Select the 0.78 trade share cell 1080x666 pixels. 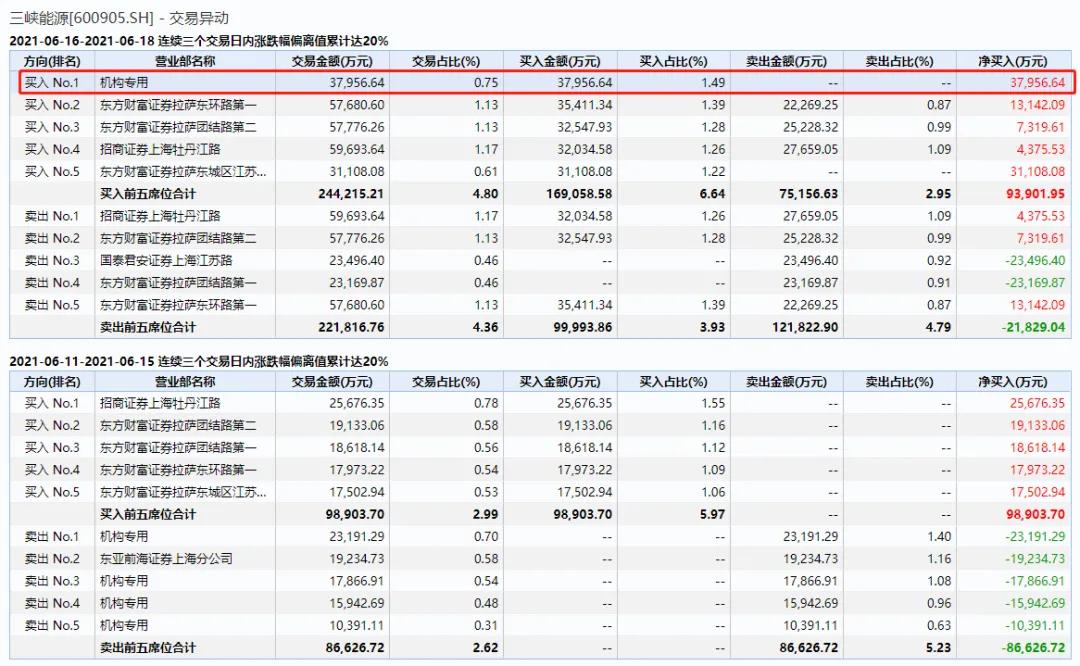[x=486, y=403]
